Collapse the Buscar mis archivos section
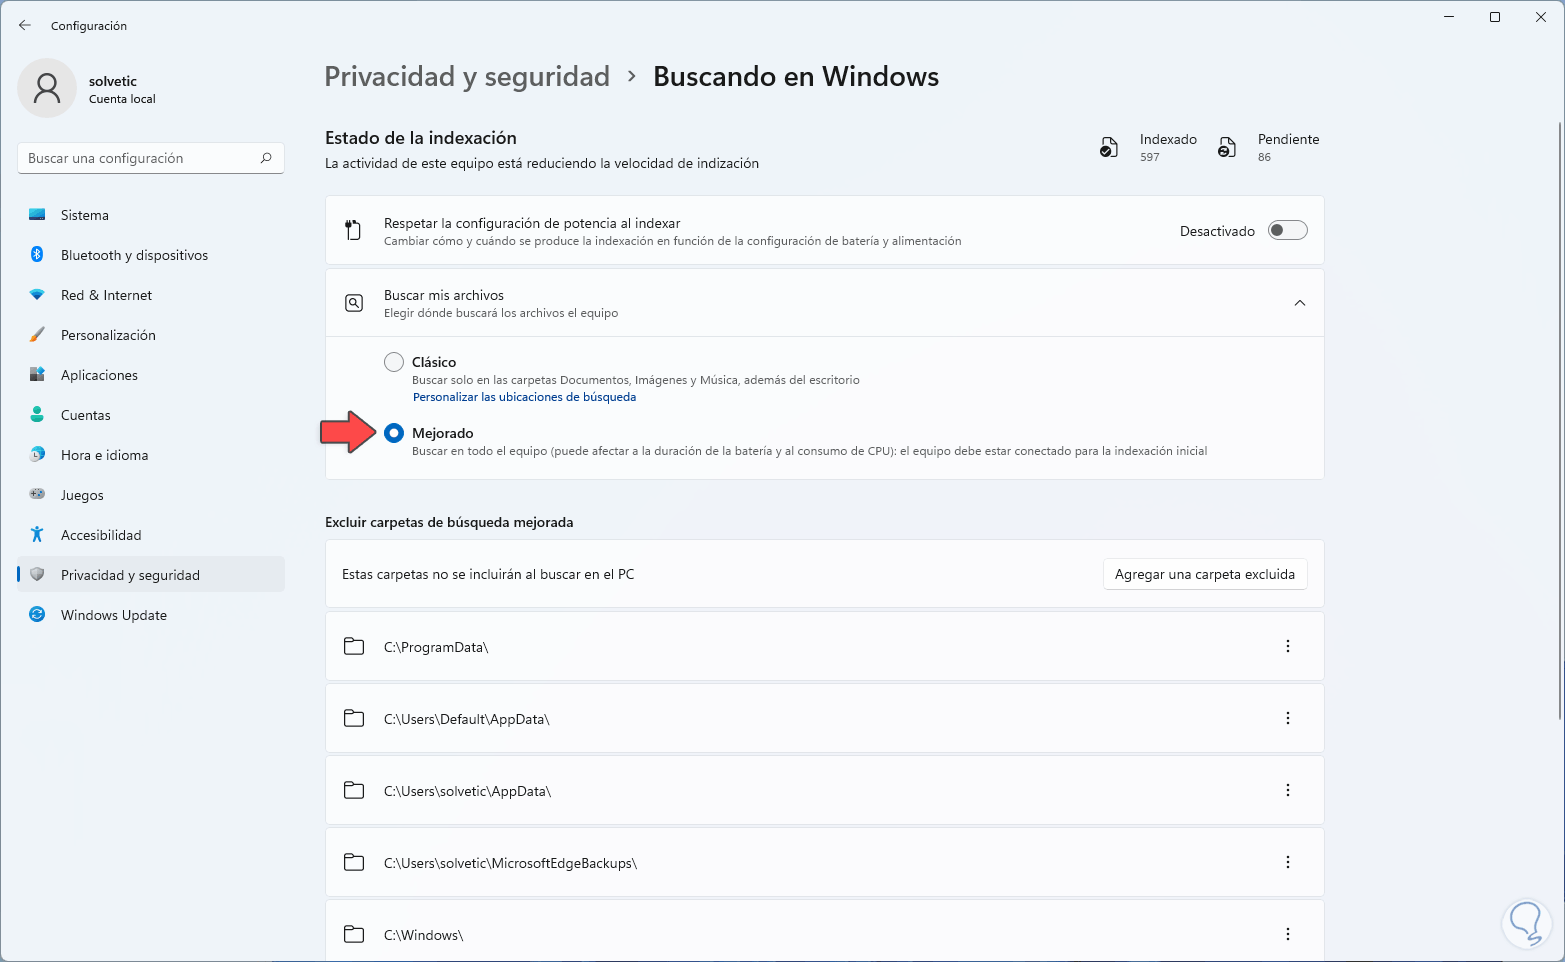Viewport: 1565px width, 962px height. [1299, 303]
